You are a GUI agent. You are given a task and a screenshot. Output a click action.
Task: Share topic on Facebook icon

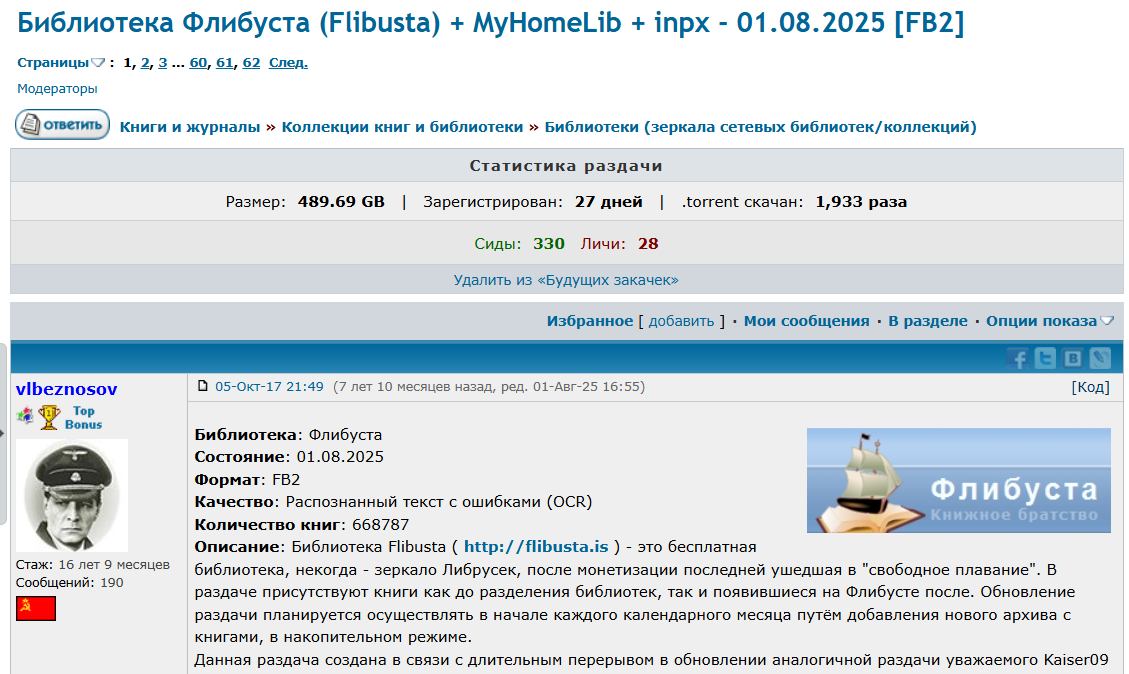pos(1017,358)
